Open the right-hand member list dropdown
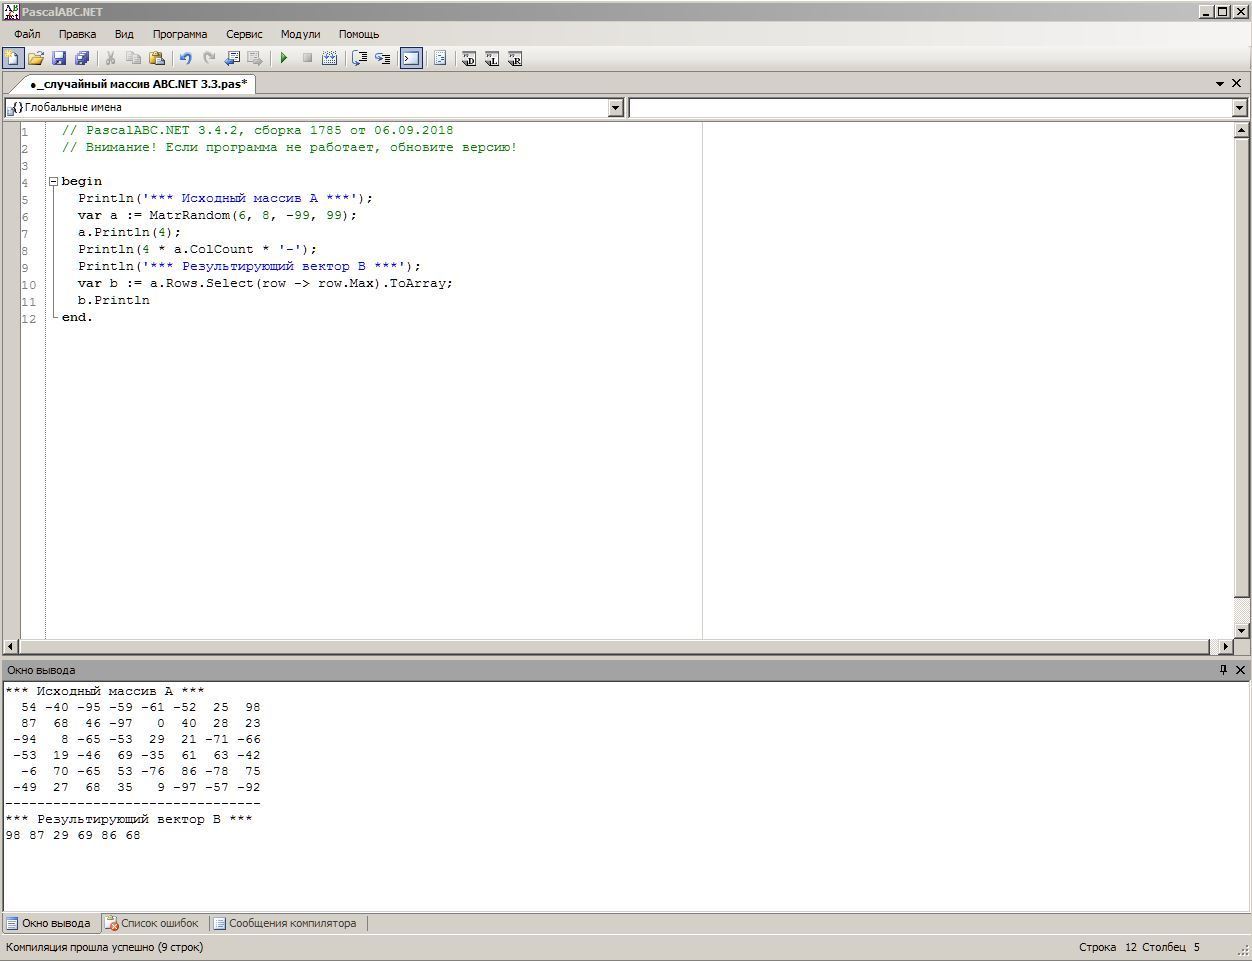1252x961 pixels. (1239, 108)
